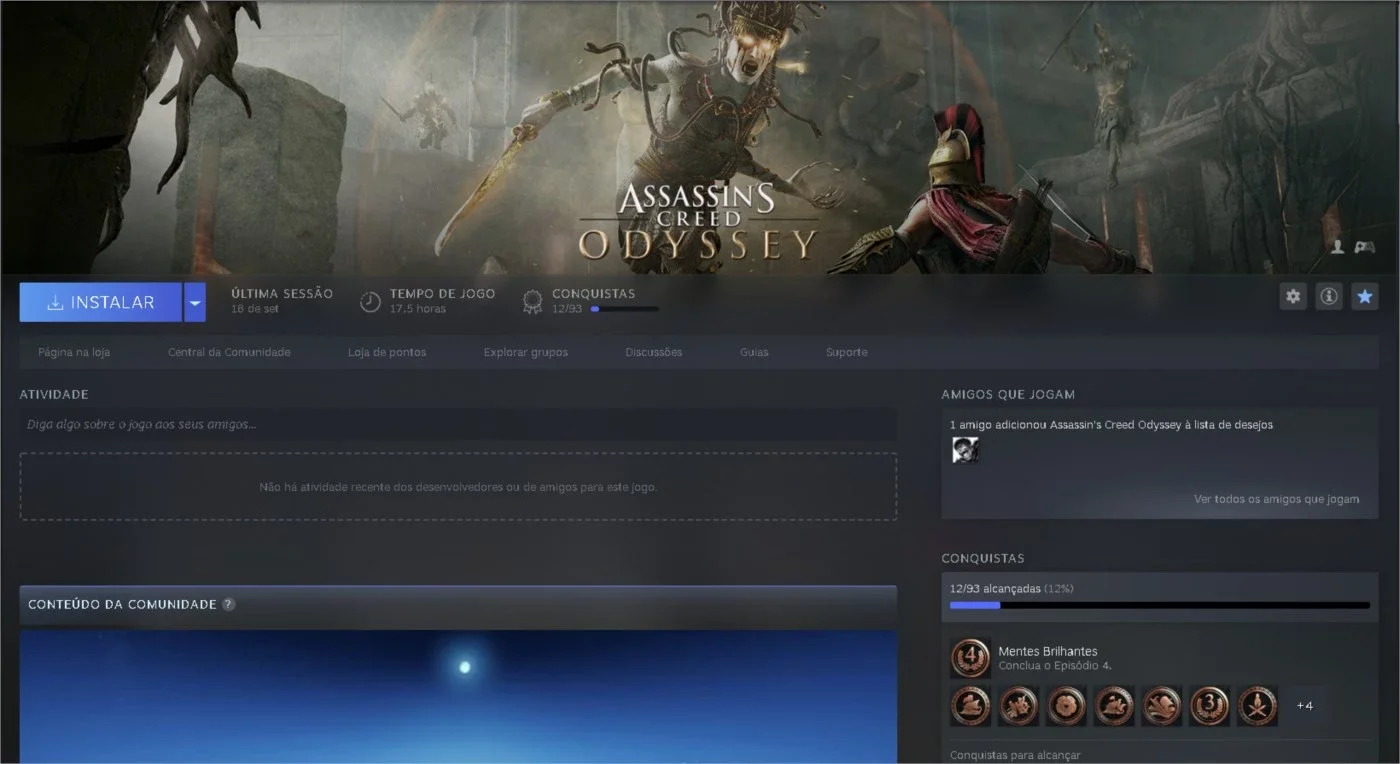Open Explorar grupos tab
This screenshot has height=764, width=1400.
pyautogui.click(x=526, y=352)
